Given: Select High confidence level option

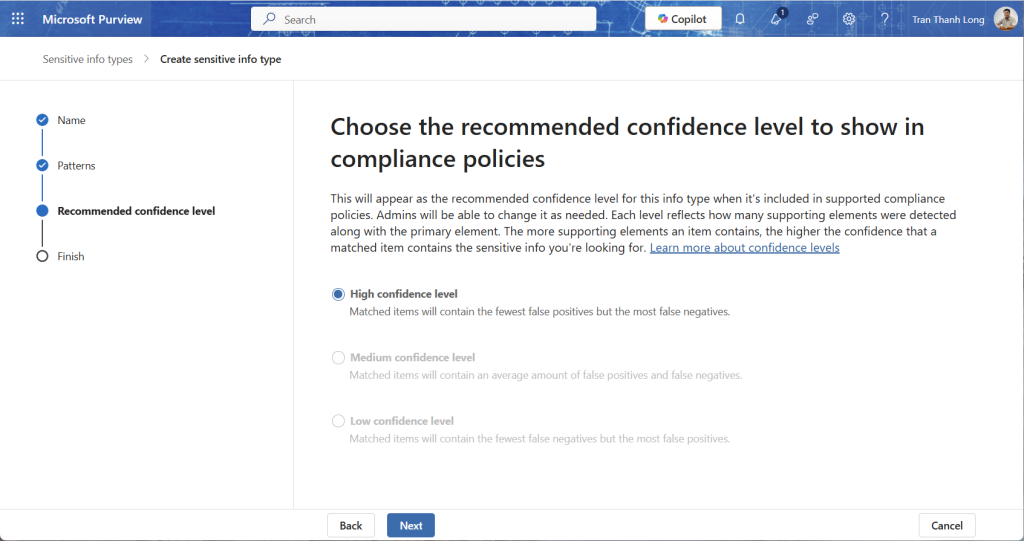Looking at the screenshot, I should [x=338, y=294].
